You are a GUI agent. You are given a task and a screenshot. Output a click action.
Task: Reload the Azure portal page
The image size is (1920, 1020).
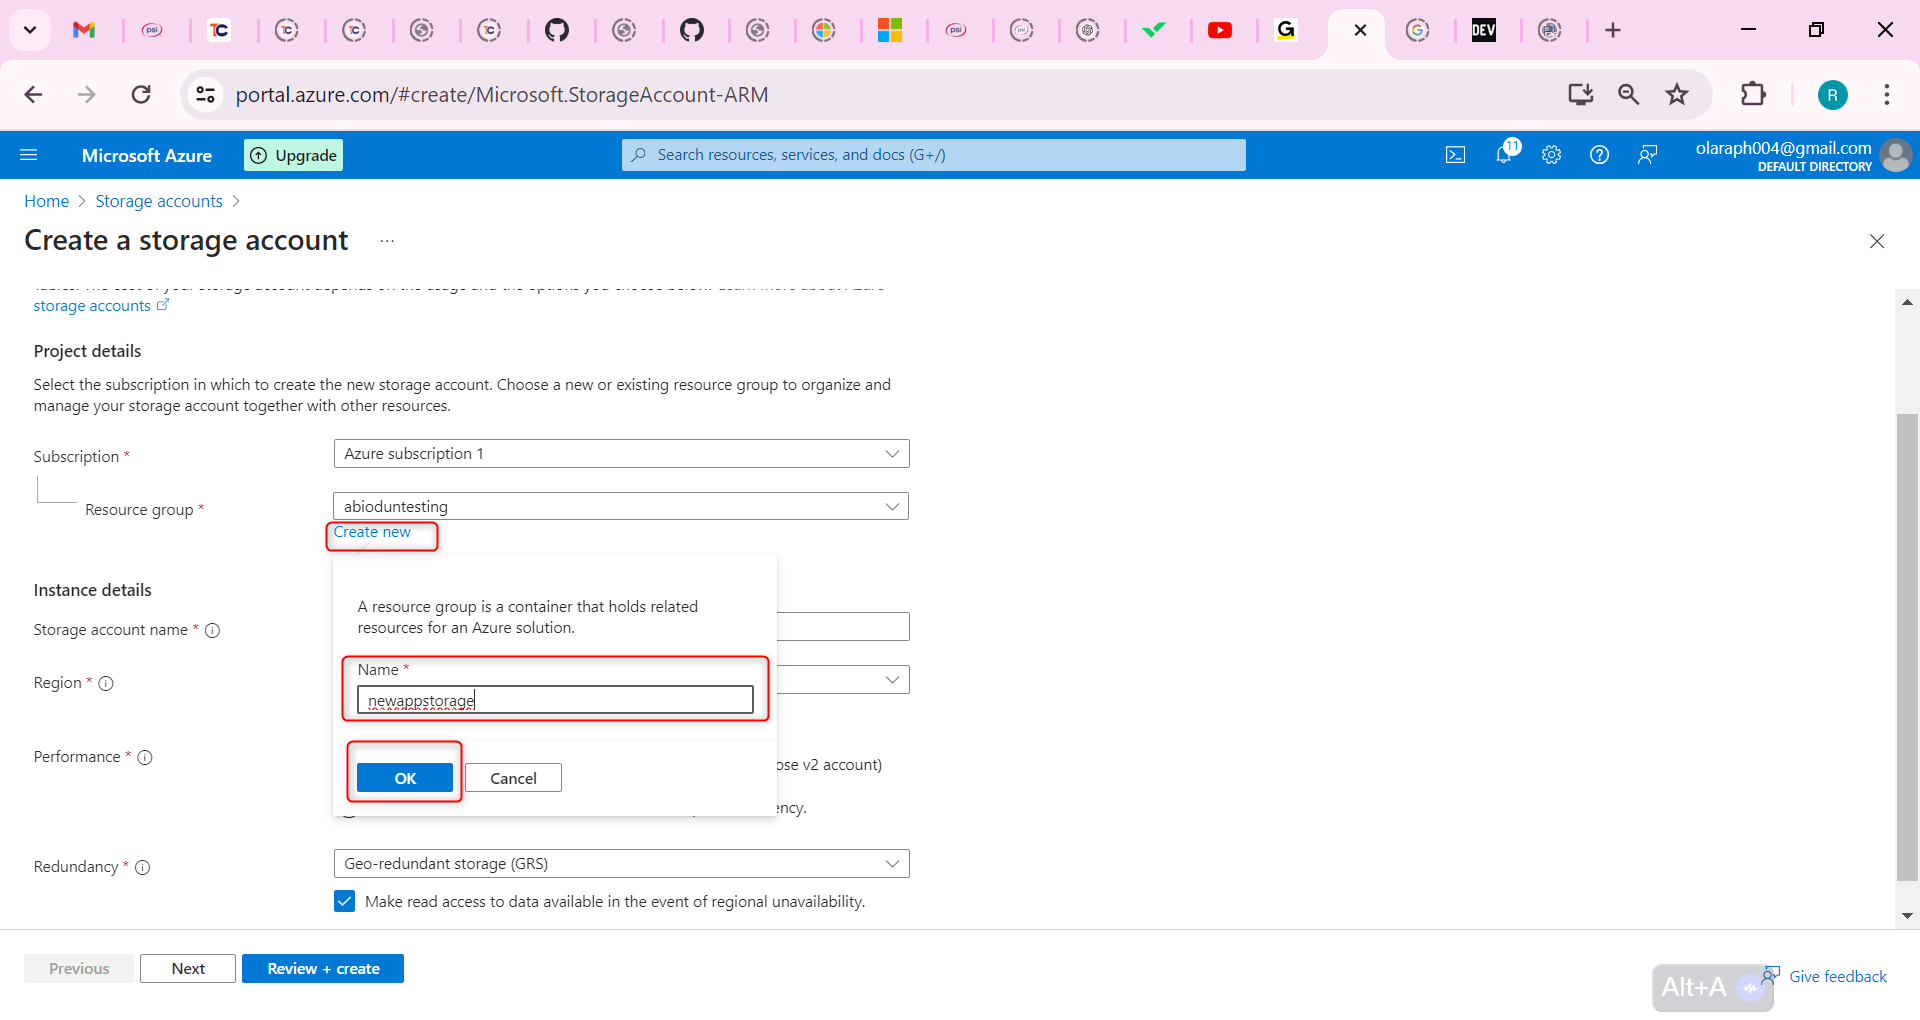(141, 94)
